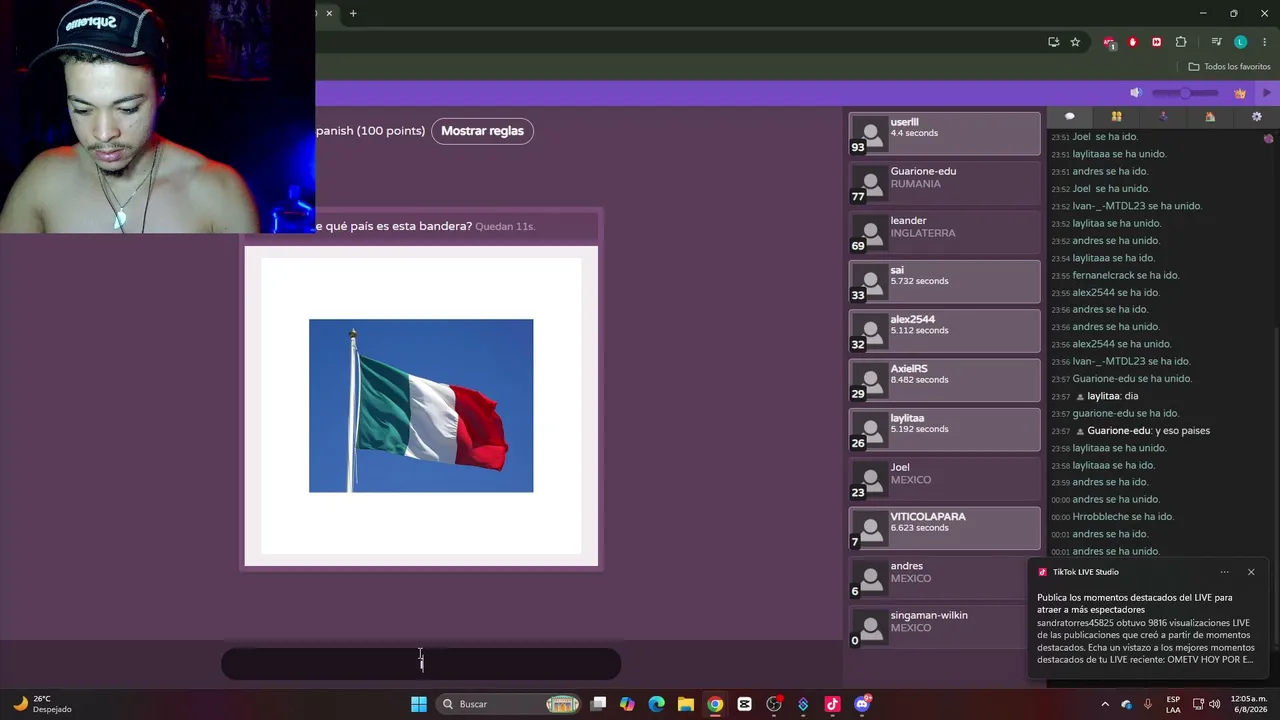Open TikTok notification options (three dots)
Screen dimensions: 1280x720
(x=1224, y=572)
